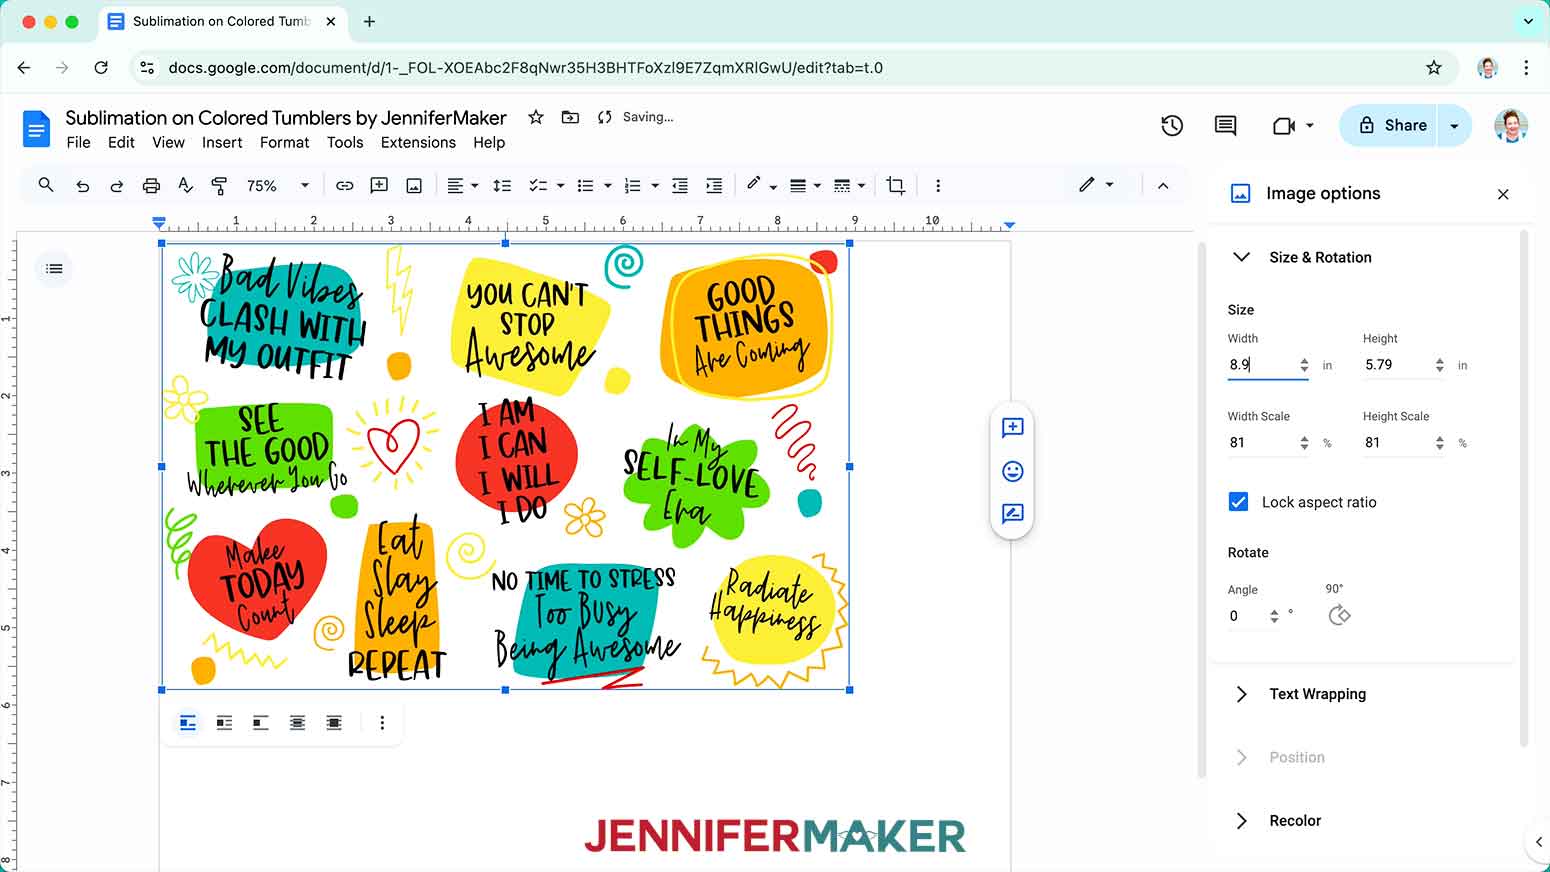Open the Insert menu
This screenshot has width=1550, height=872.
click(222, 143)
